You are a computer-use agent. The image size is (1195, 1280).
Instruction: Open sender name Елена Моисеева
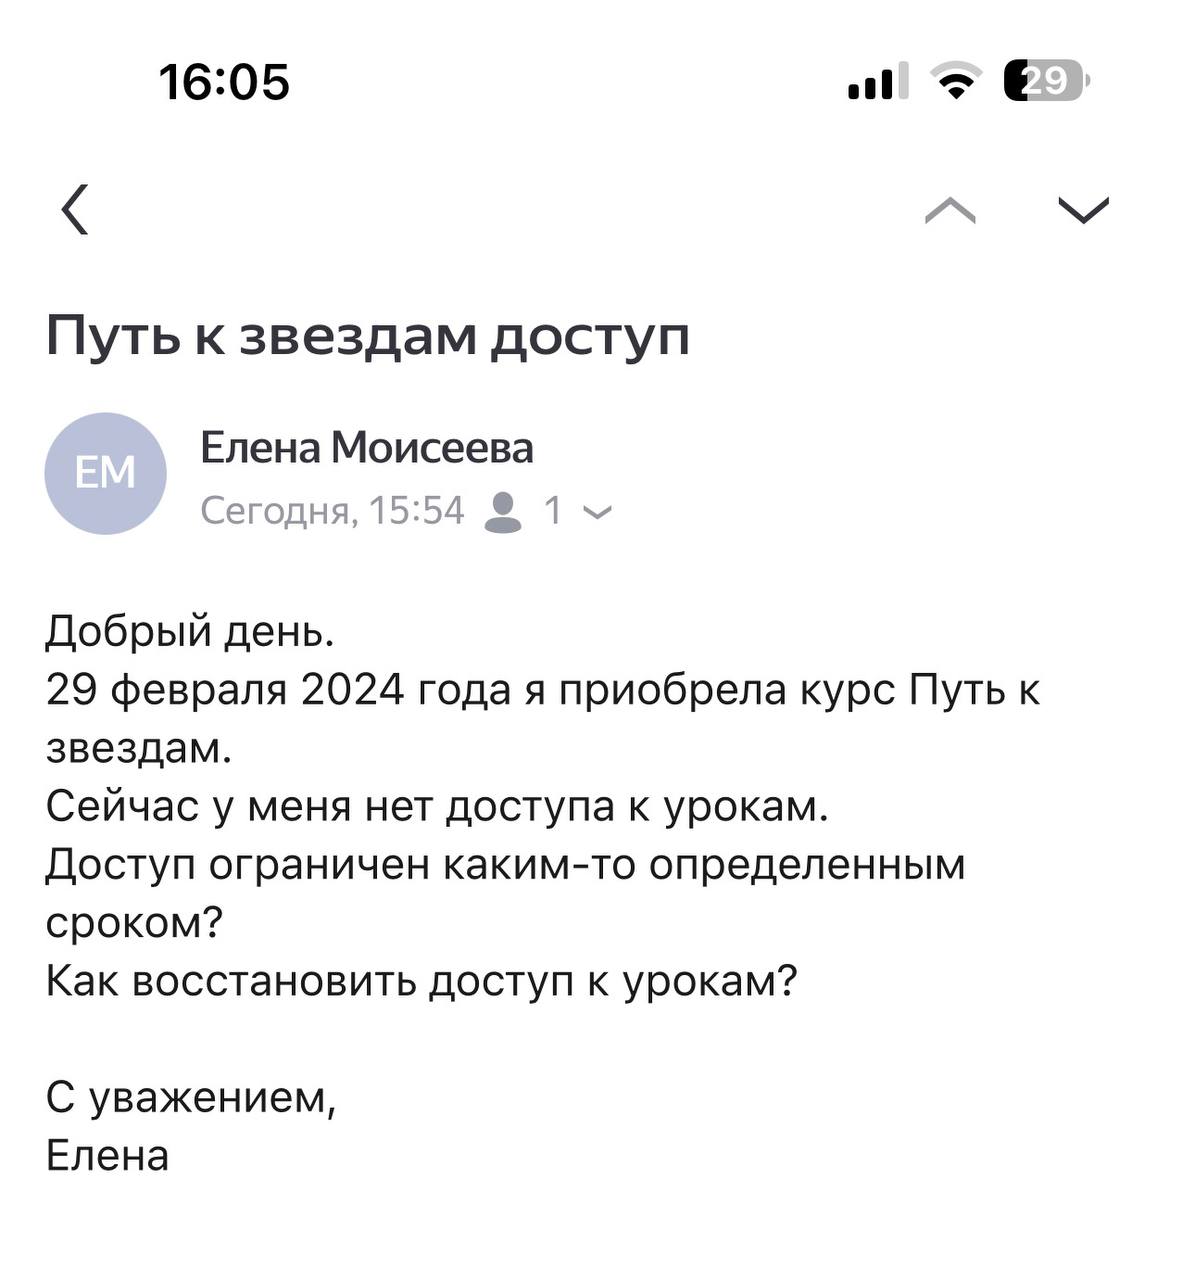coord(366,448)
